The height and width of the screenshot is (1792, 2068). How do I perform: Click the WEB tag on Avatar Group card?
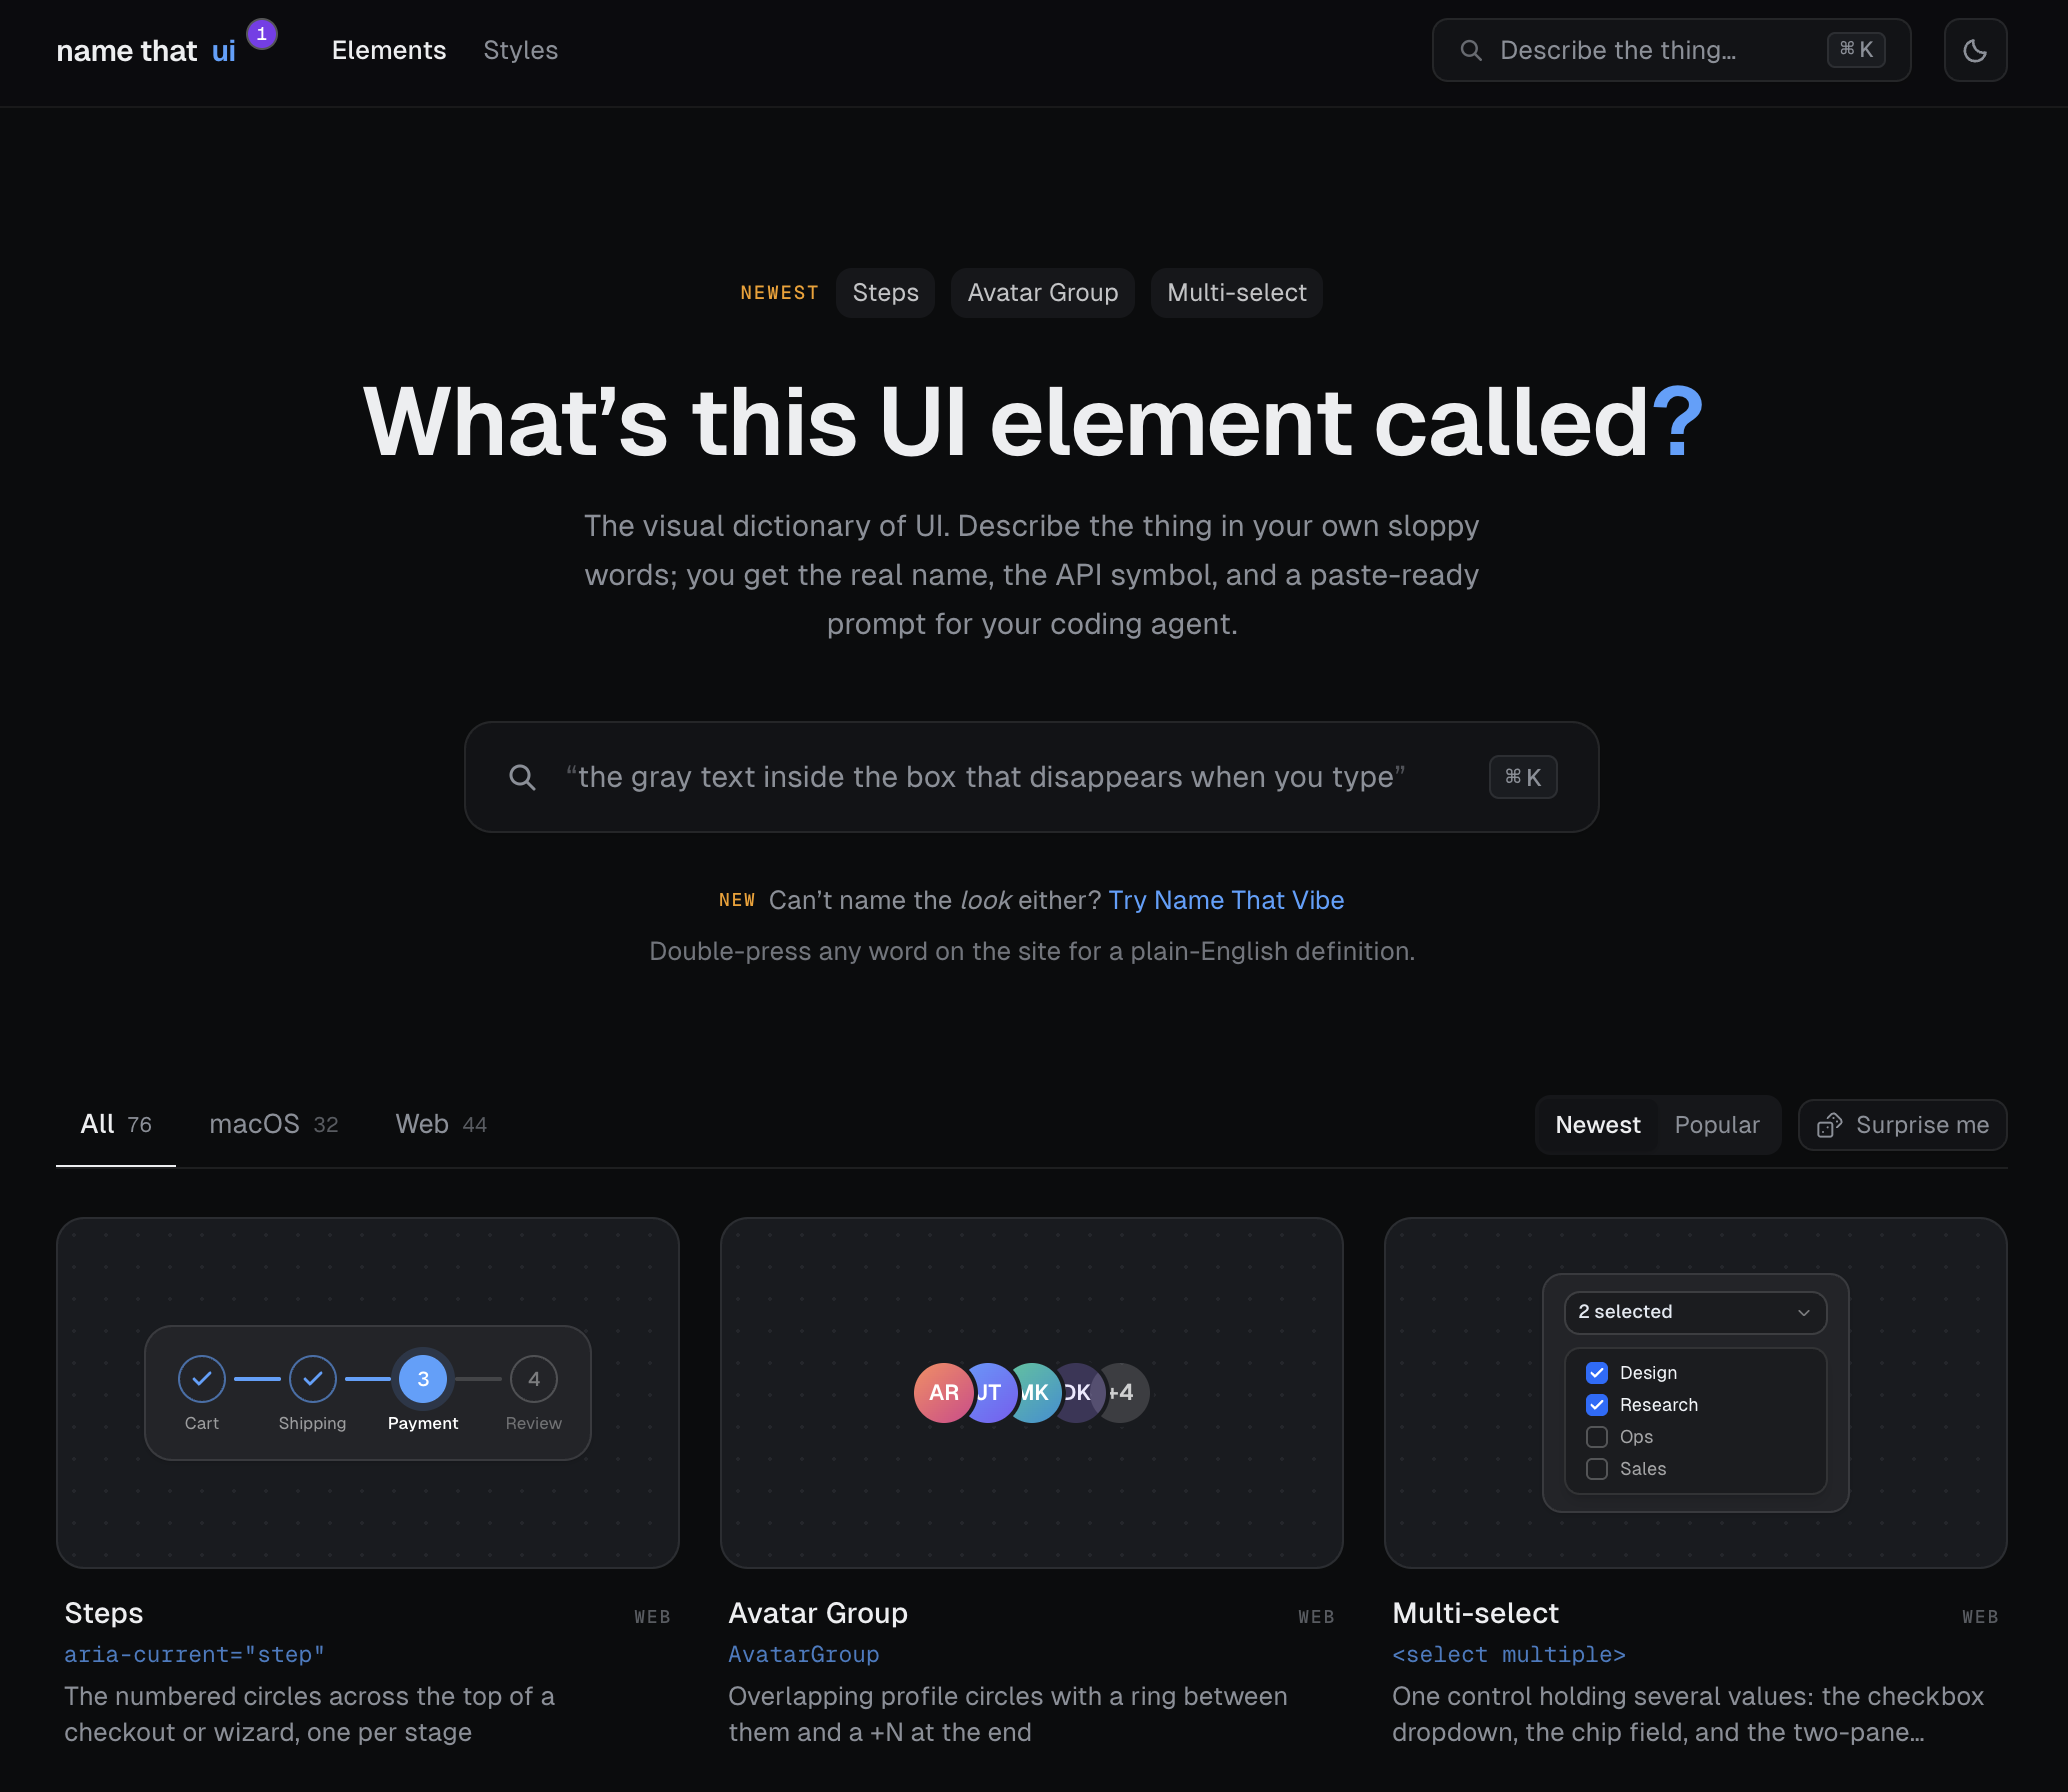coord(1316,1617)
